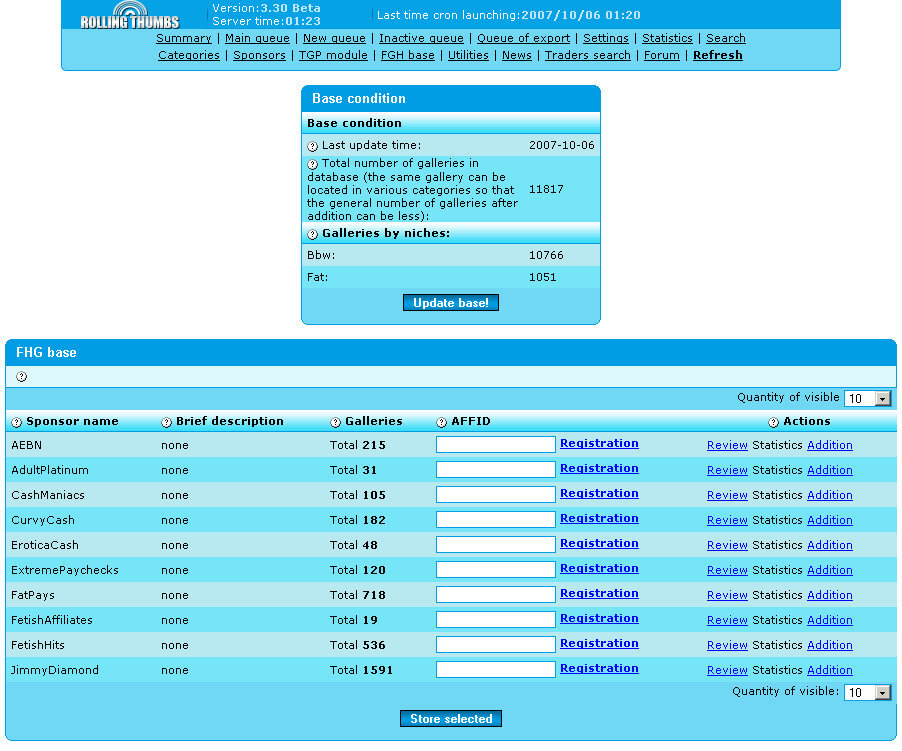The width and height of the screenshot is (902, 751).
Task: Go to Traders search
Action: point(588,56)
